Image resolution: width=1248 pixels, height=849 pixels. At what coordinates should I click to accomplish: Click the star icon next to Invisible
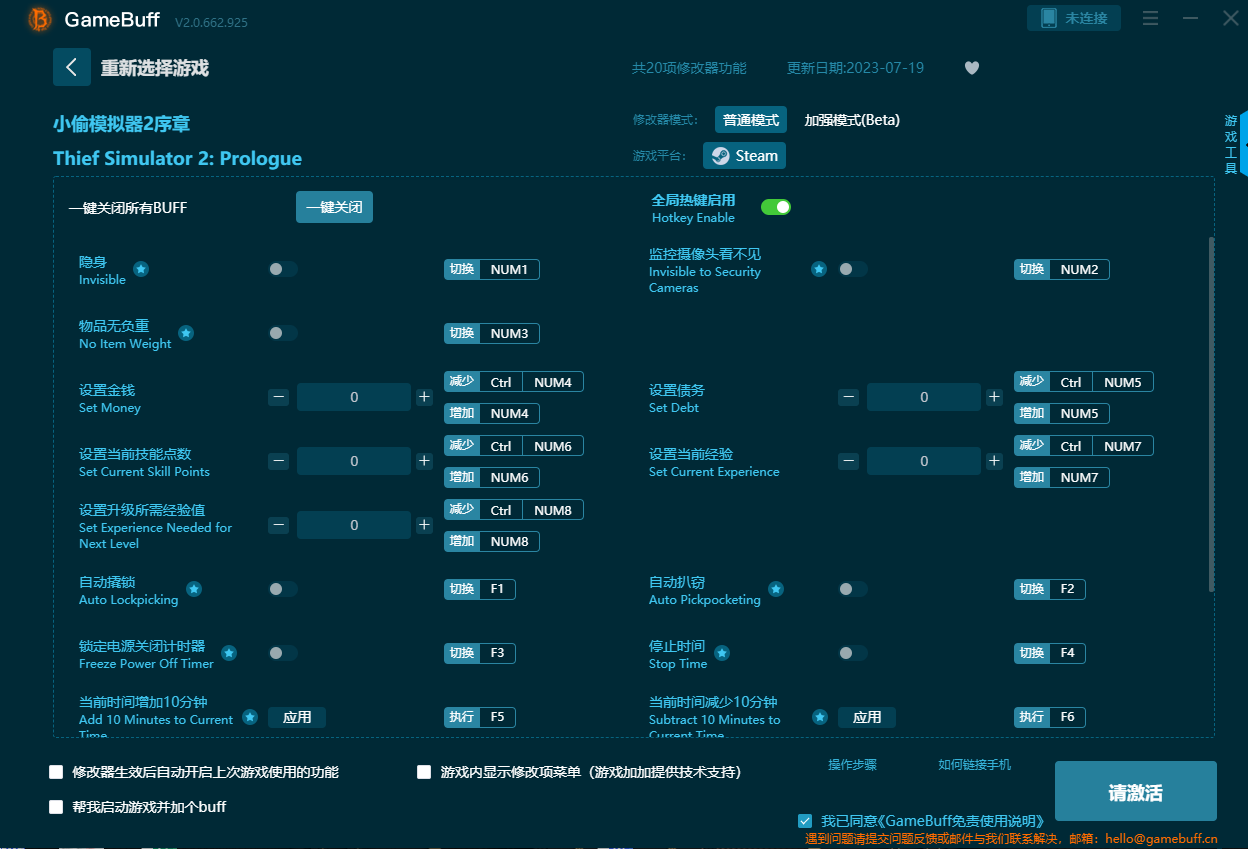click(x=141, y=269)
